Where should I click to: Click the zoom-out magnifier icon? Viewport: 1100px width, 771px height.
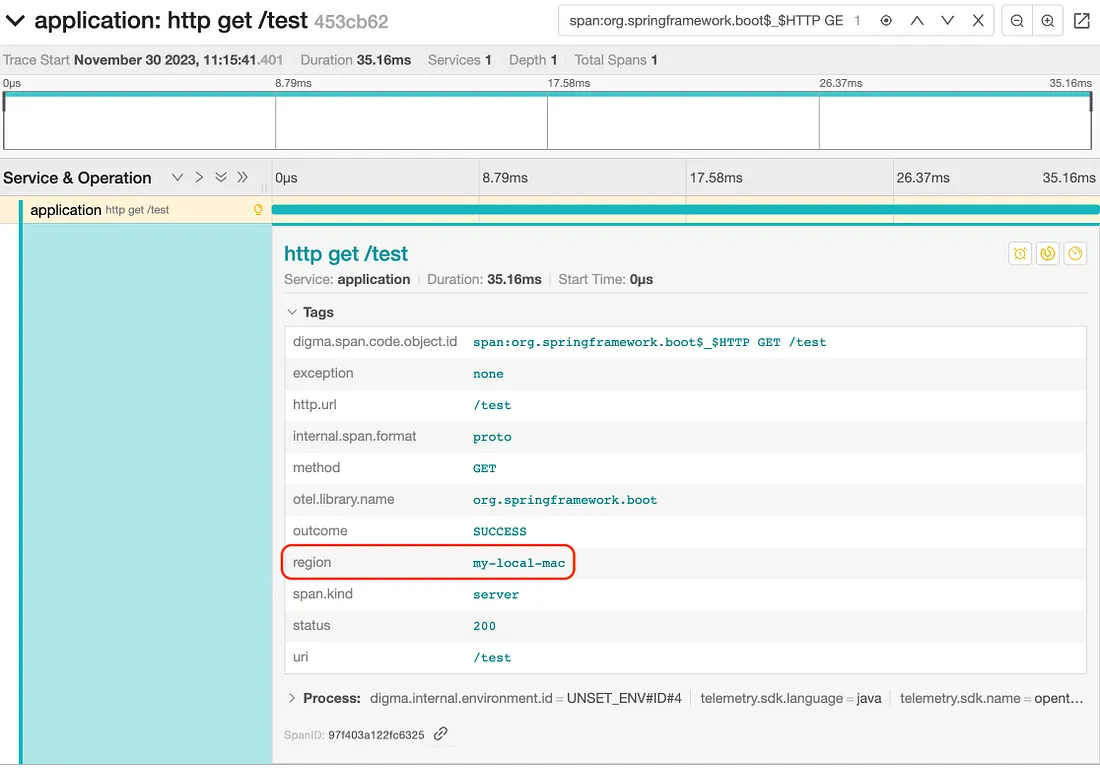click(x=1015, y=19)
